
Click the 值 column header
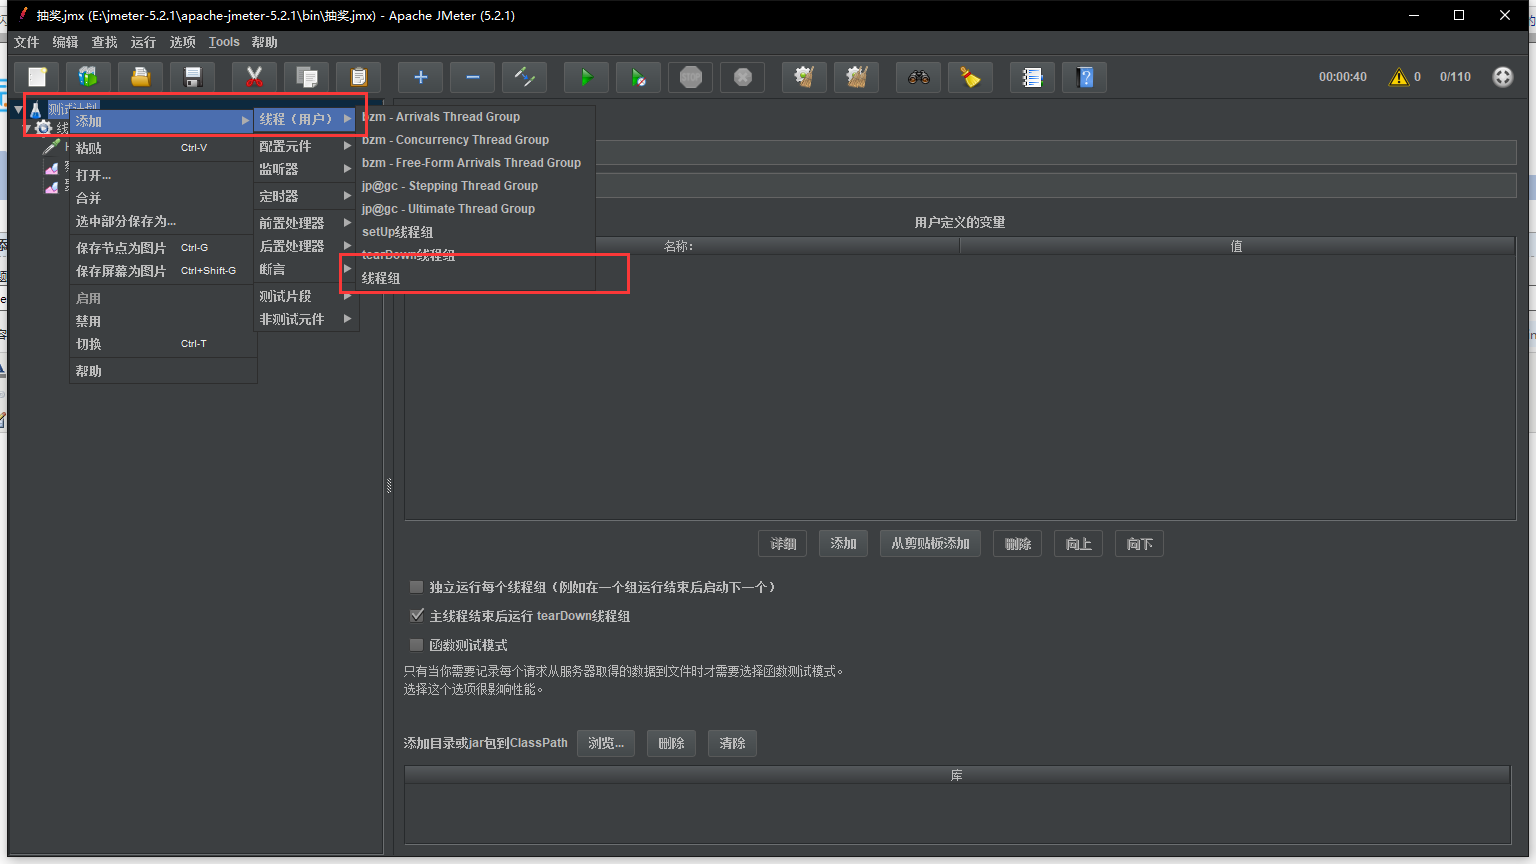pyautogui.click(x=1237, y=246)
